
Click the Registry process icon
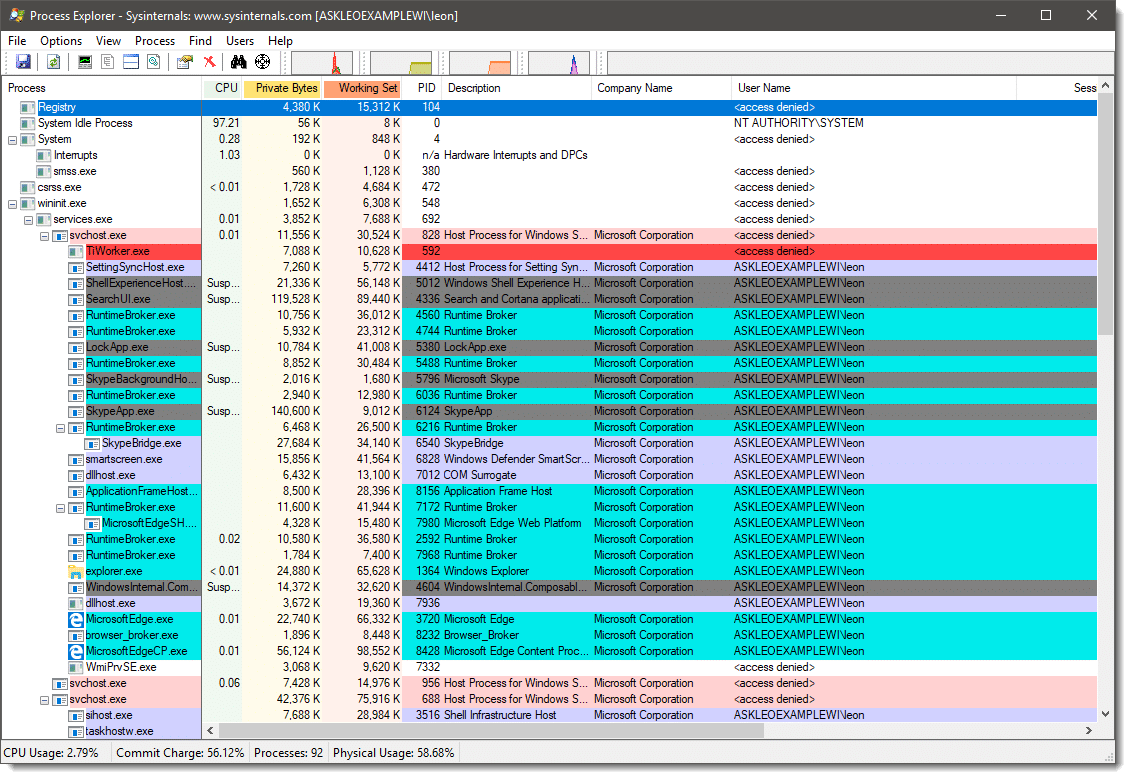point(27,107)
